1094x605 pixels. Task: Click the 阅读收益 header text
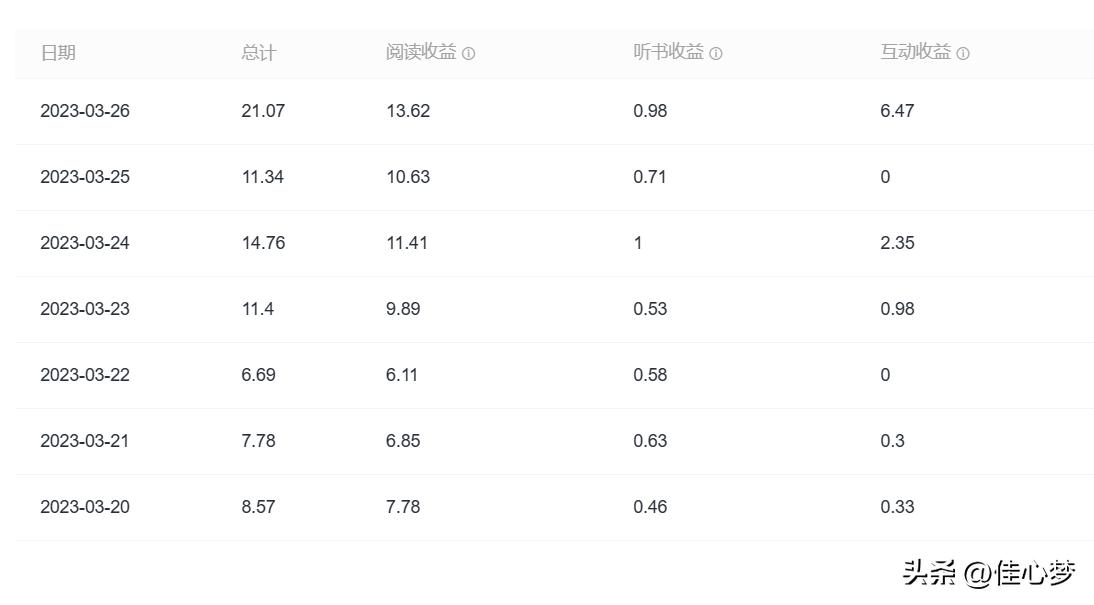point(421,53)
